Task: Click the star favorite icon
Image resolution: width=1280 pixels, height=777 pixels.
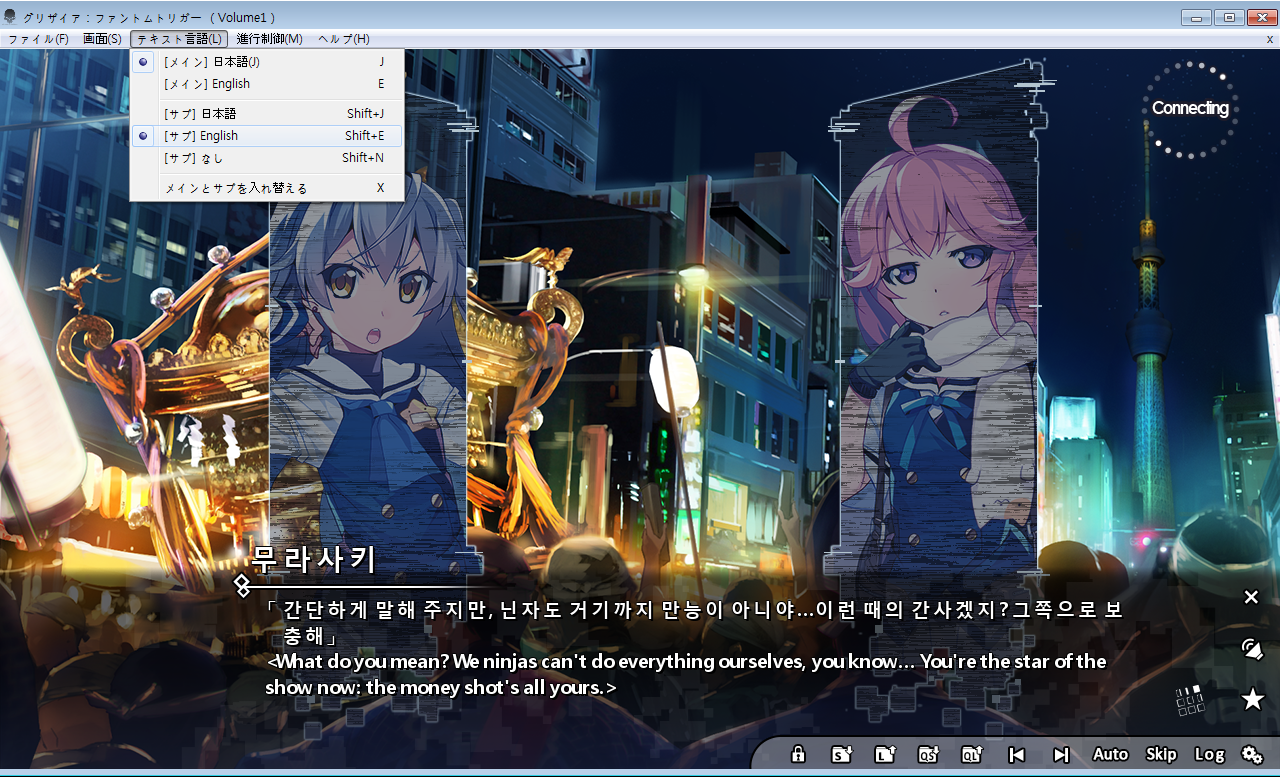Action: 1252,699
